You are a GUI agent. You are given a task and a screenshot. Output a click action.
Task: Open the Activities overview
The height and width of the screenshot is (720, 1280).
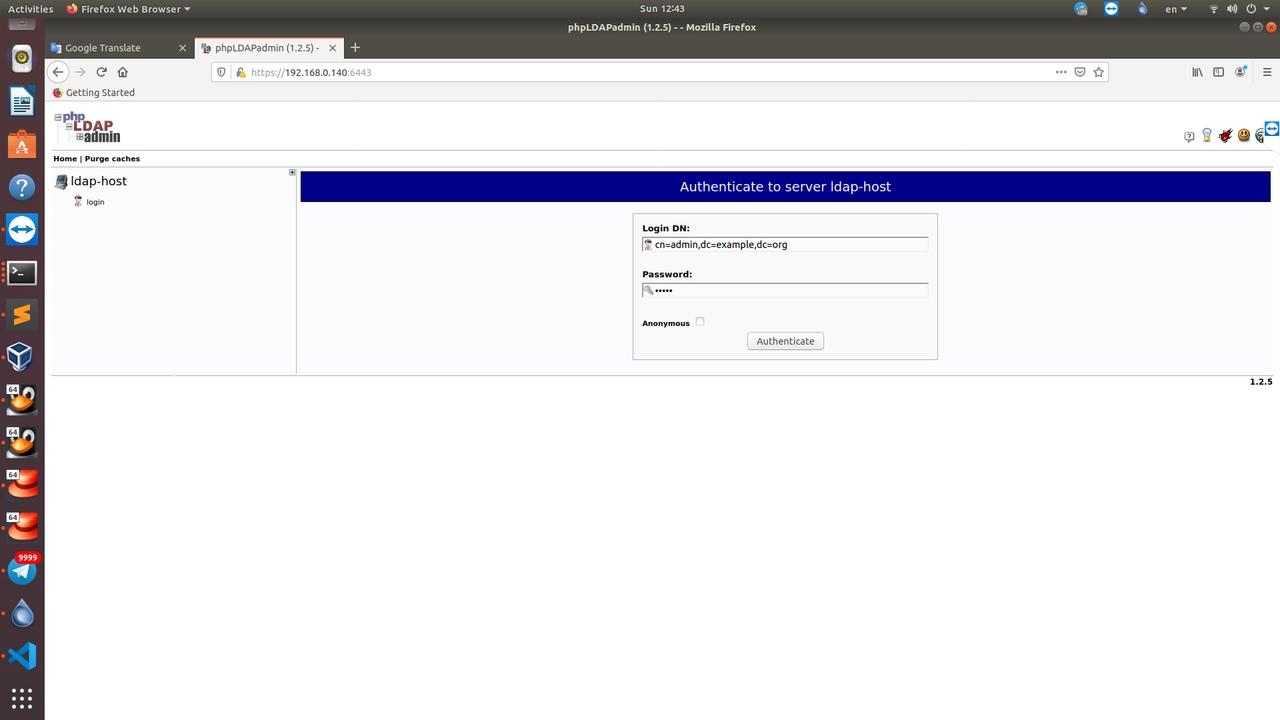coord(30,9)
